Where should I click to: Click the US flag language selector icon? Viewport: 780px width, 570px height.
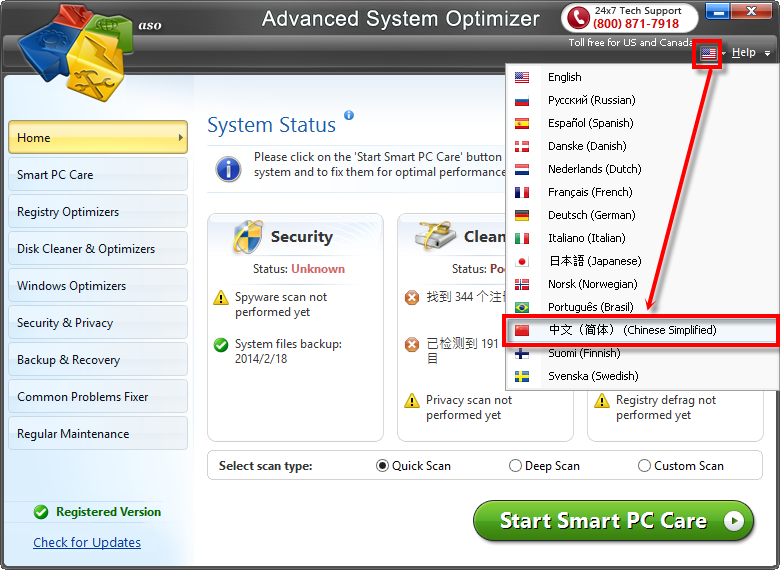(708, 53)
